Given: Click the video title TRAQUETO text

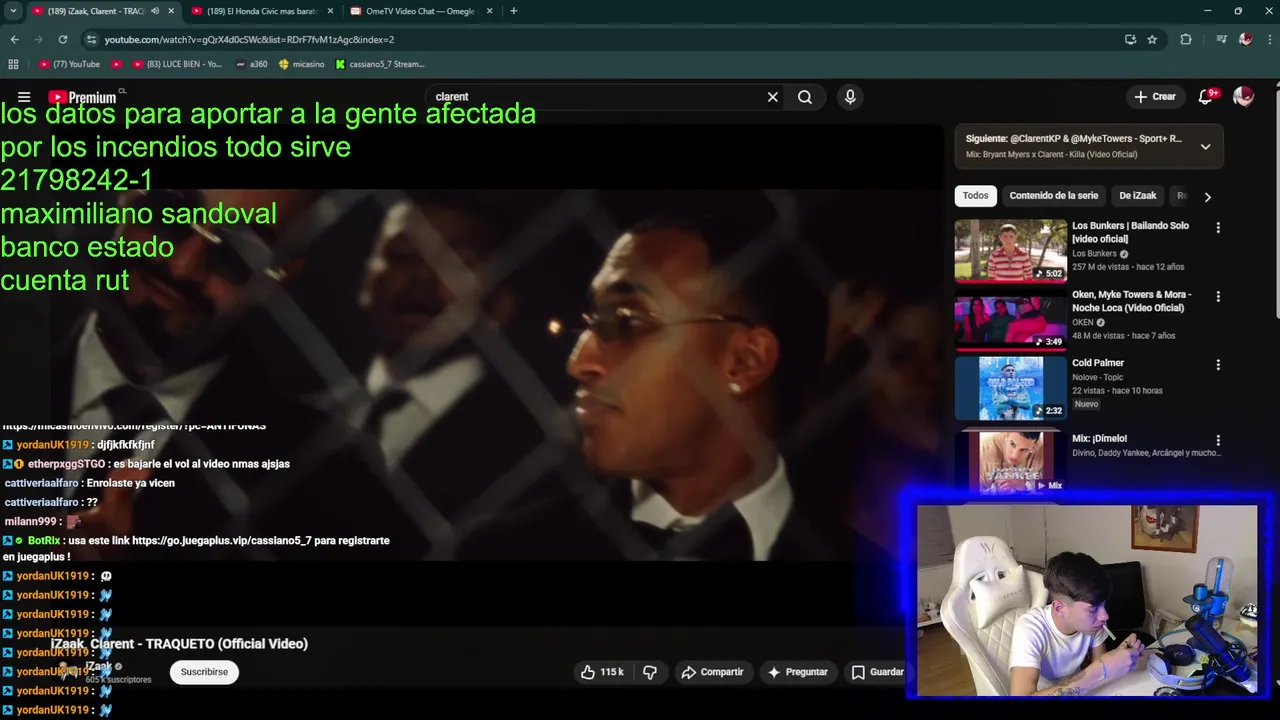Looking at the screenshot, I should click(x=179, y=644).
